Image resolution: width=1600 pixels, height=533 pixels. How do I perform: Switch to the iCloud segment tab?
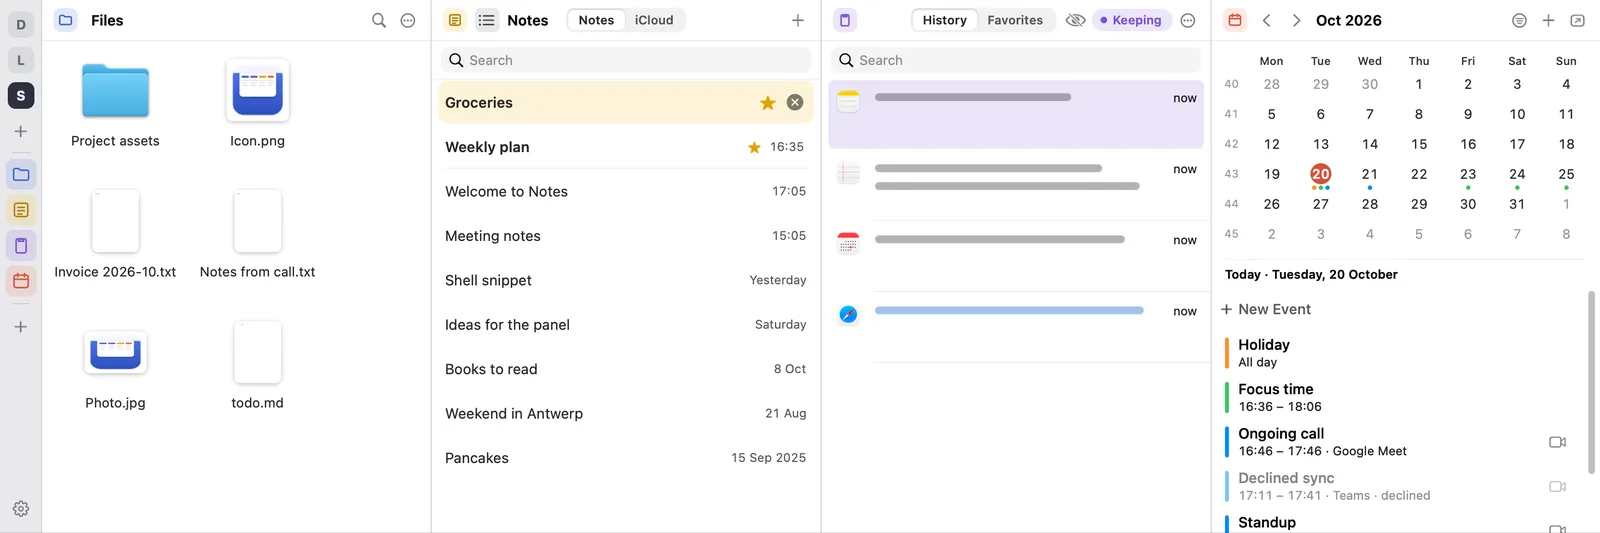coord(654,20)
